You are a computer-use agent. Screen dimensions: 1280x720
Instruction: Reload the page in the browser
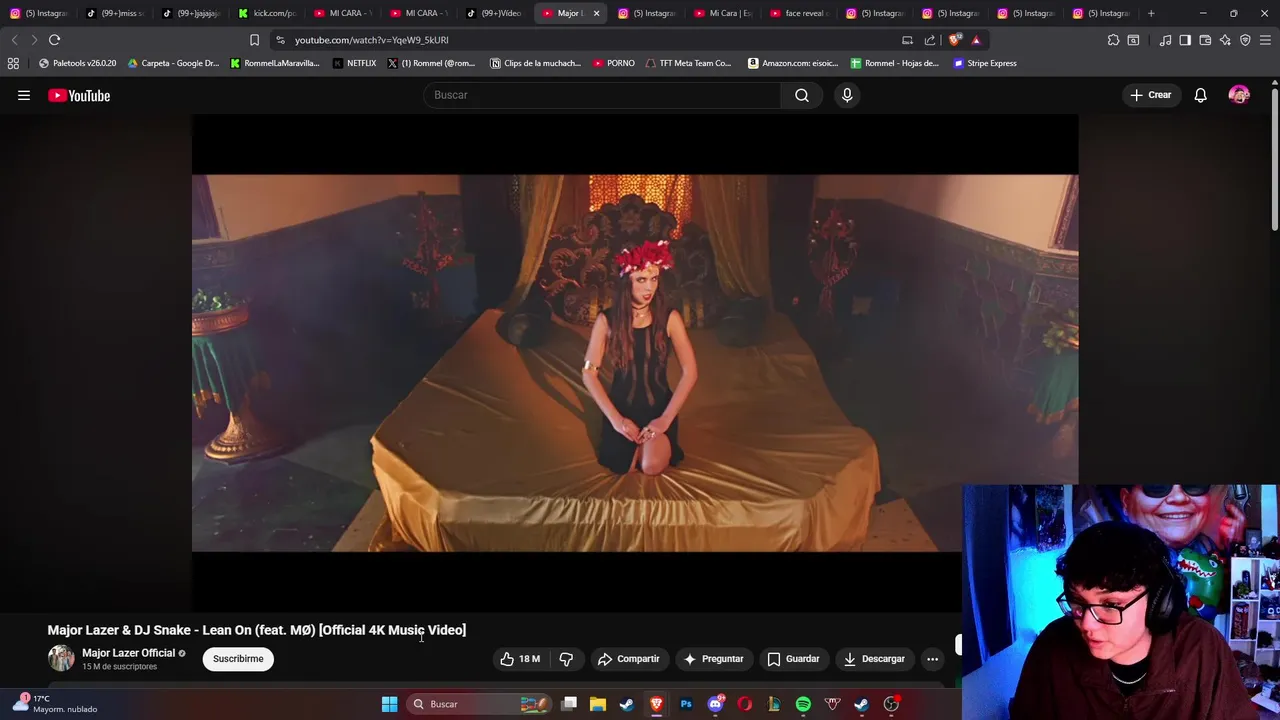coord(54,40)
